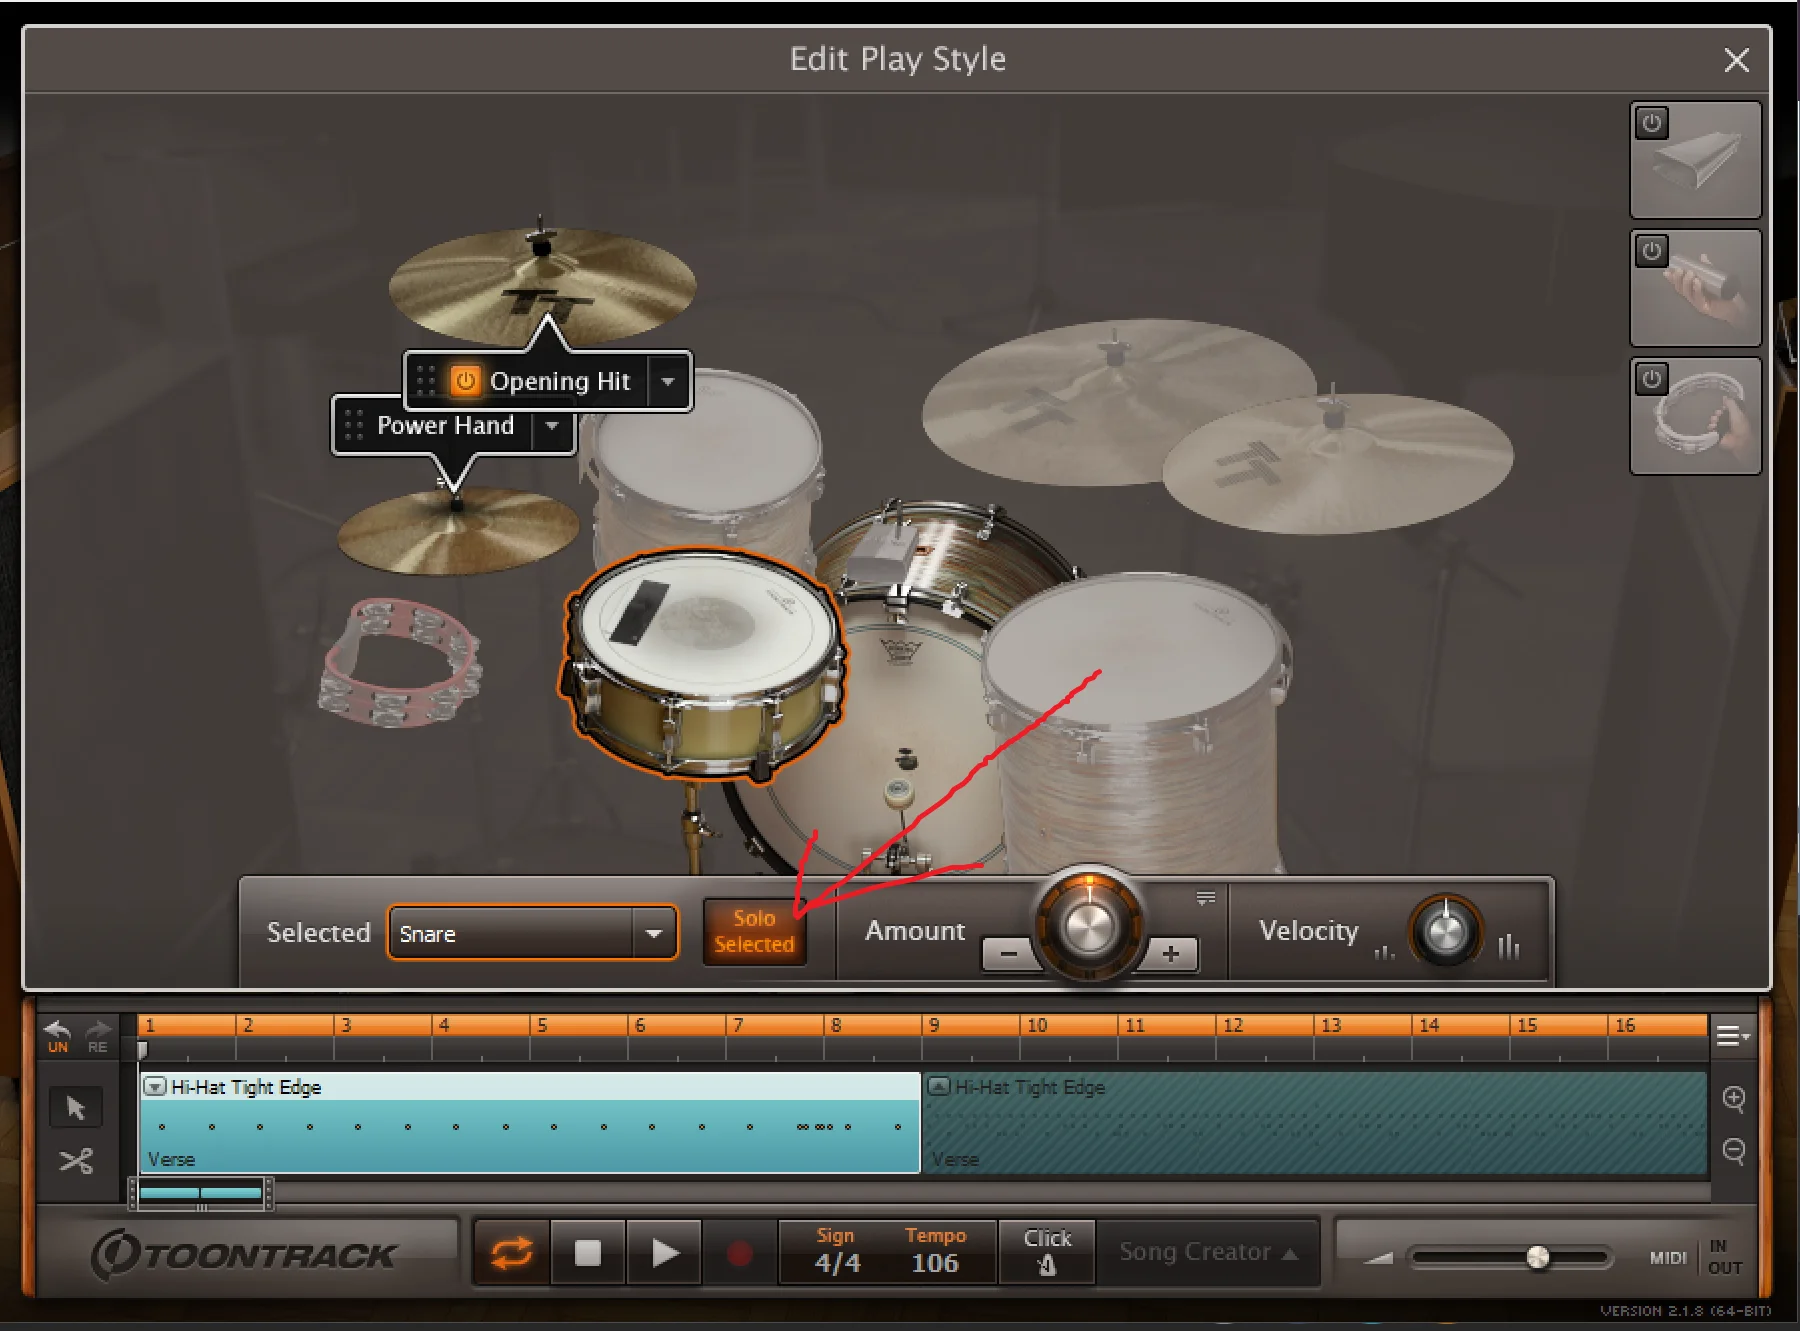The width and height of the screenshot is (1800, 1331).
Task: Toggle the shaker percussion power button
Action: [1652, 250]
